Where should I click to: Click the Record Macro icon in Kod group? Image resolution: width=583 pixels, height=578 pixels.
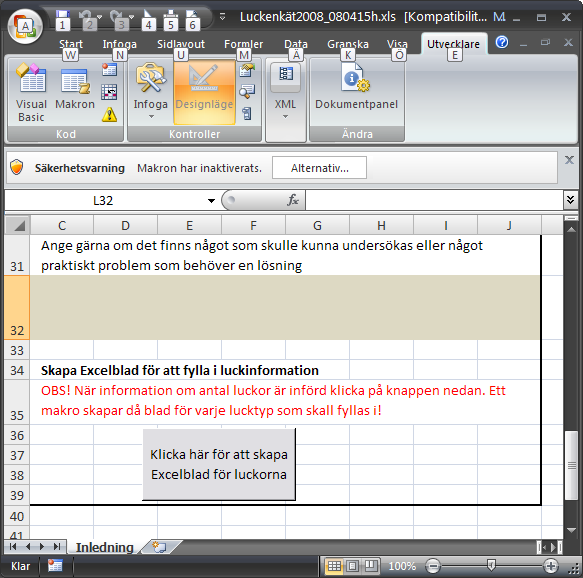click(x=109, y=70)
